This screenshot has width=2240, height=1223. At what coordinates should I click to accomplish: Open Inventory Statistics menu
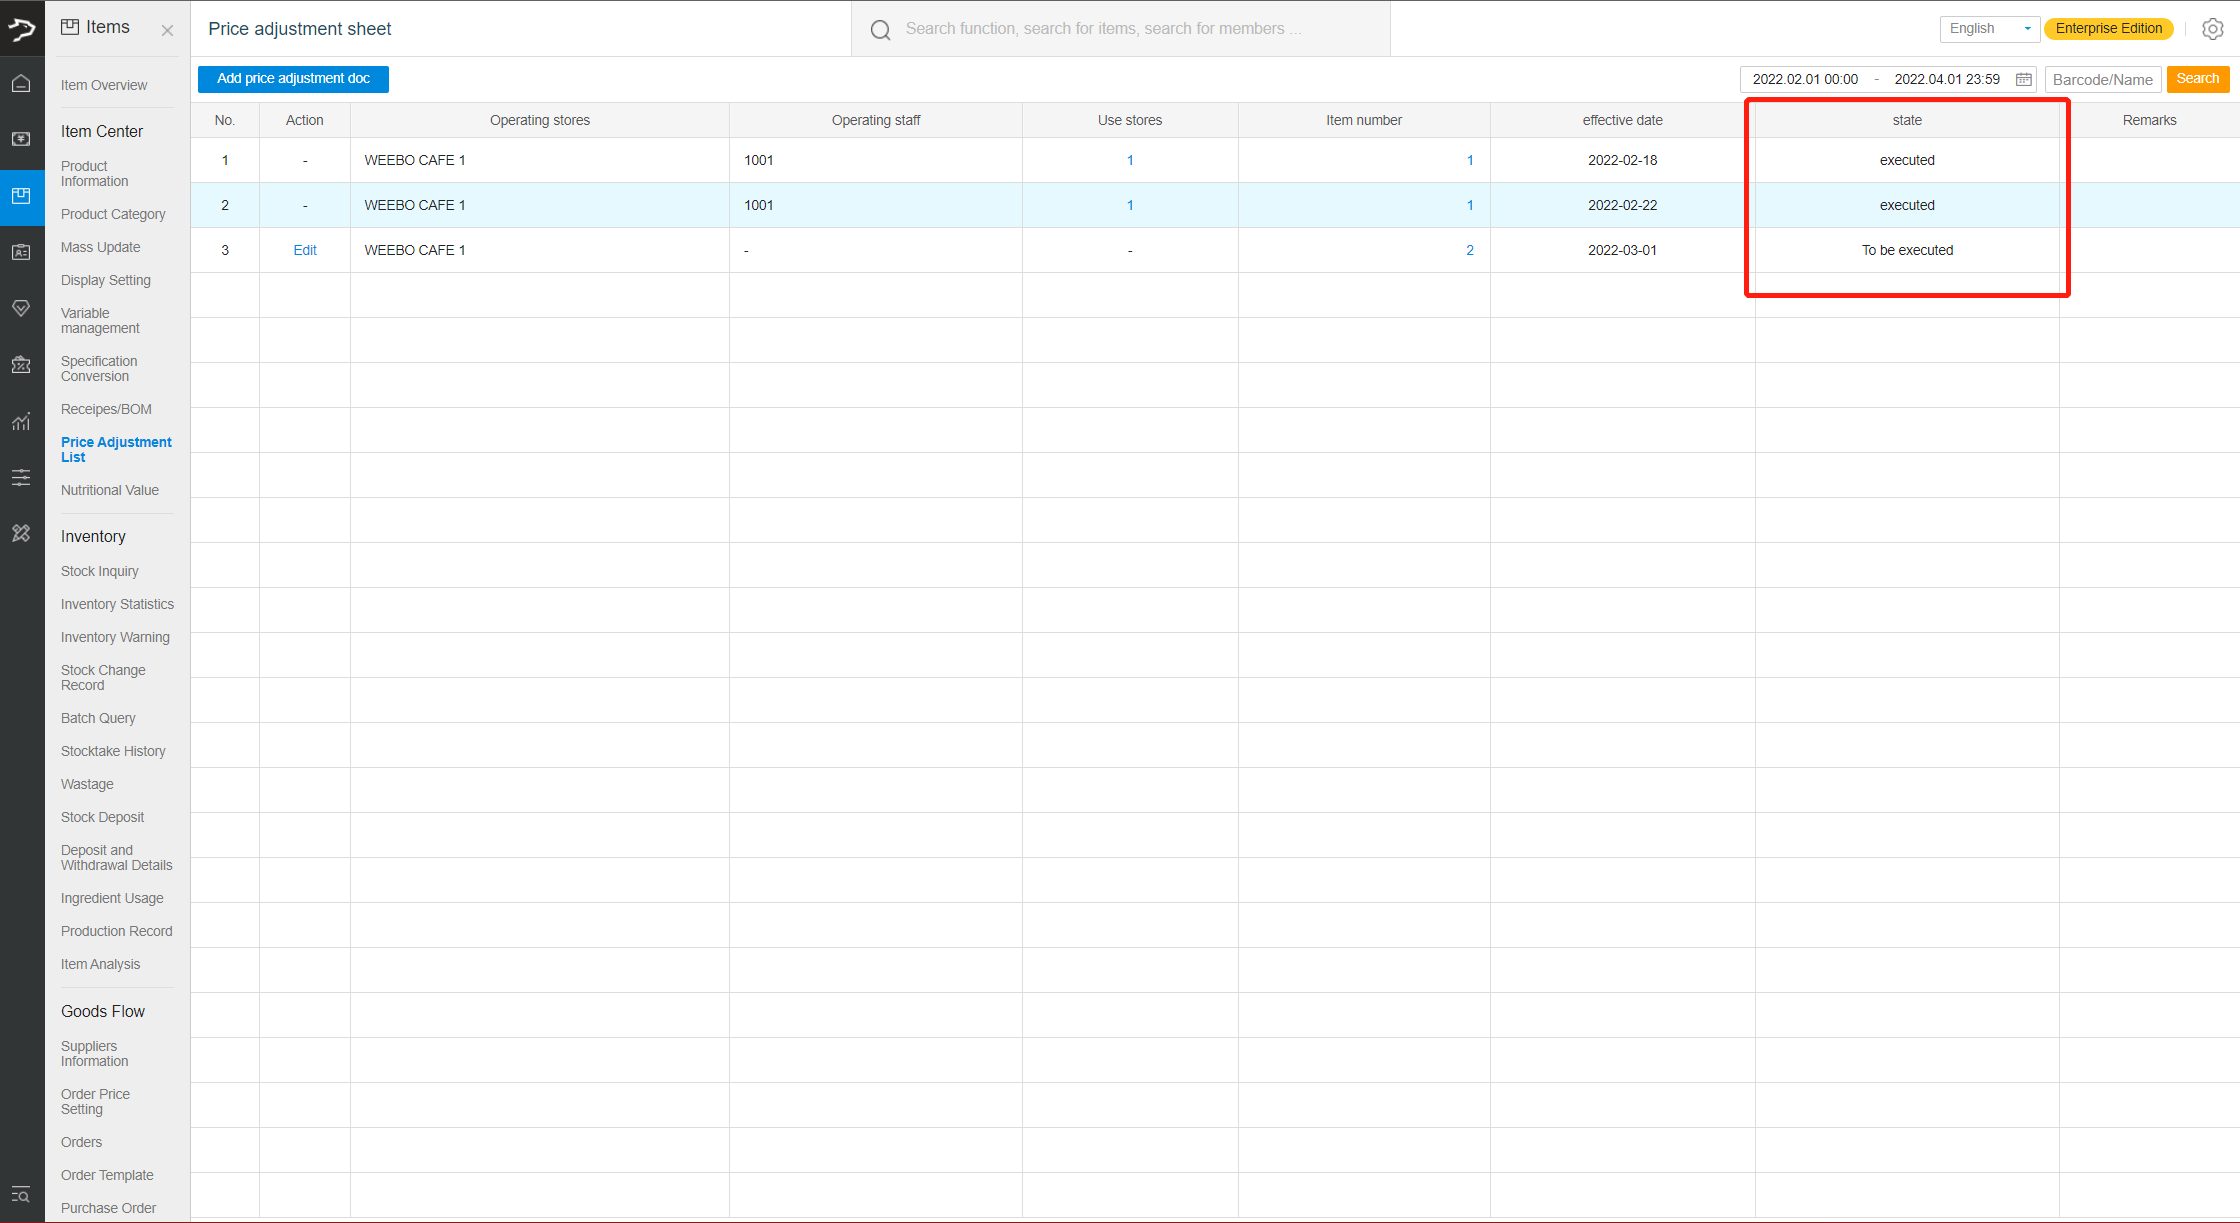point(117,604)
